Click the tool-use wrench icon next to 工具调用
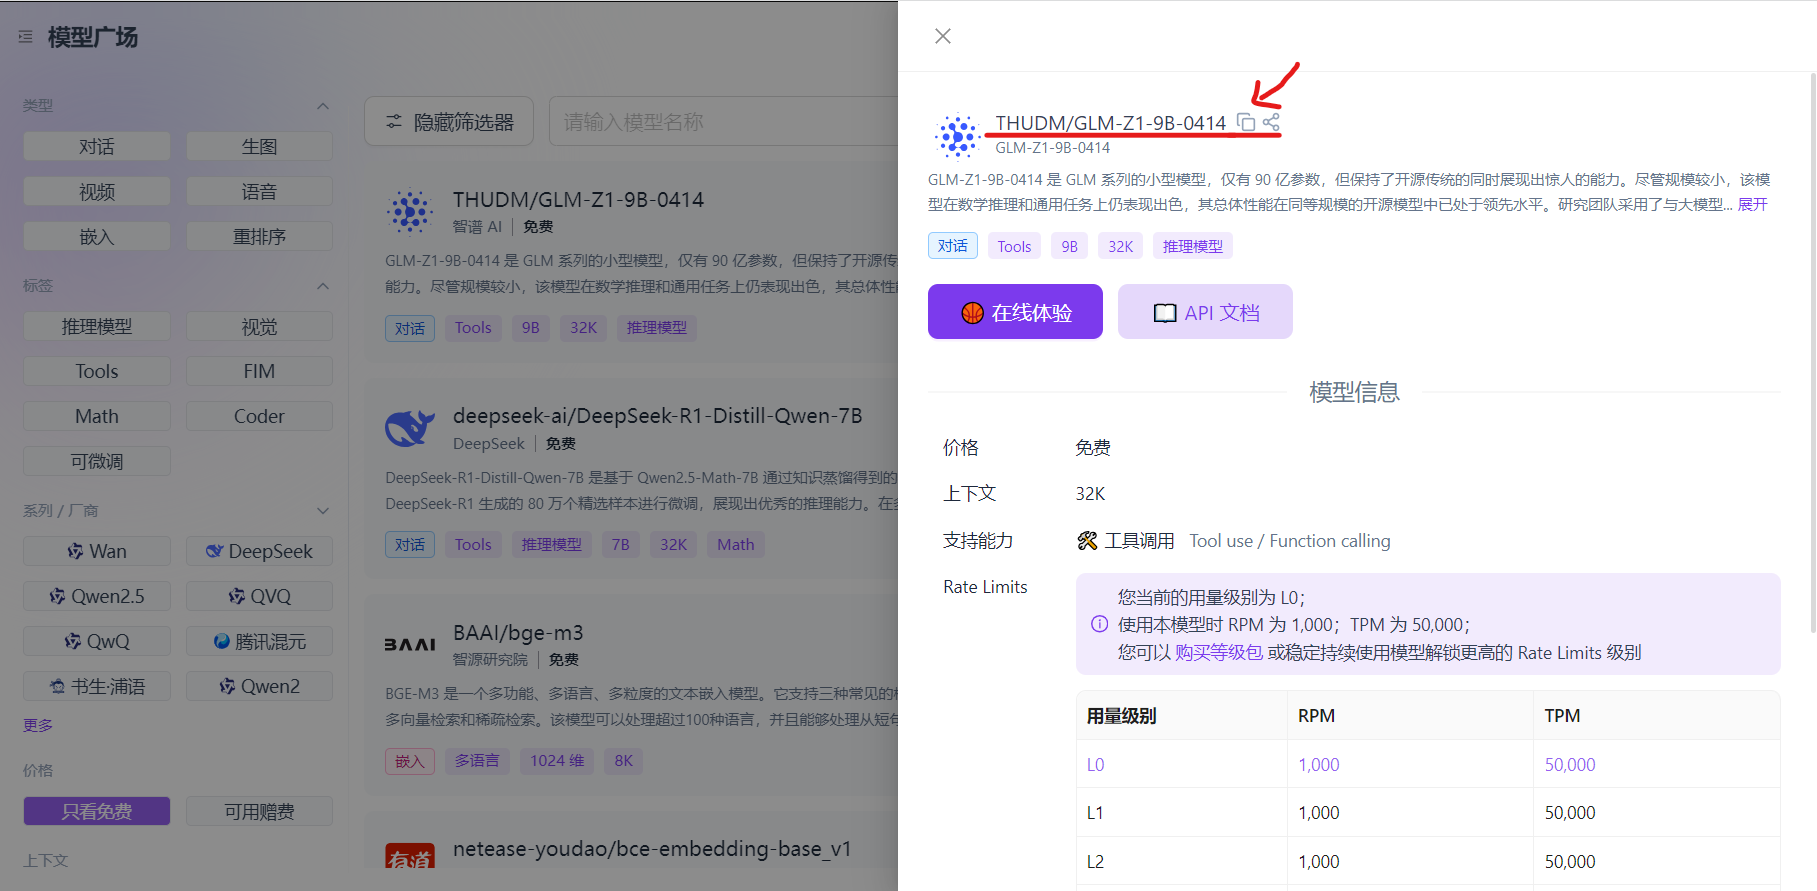The width and height of the screenshot is (1817, 891). [x=1087, y=541]
